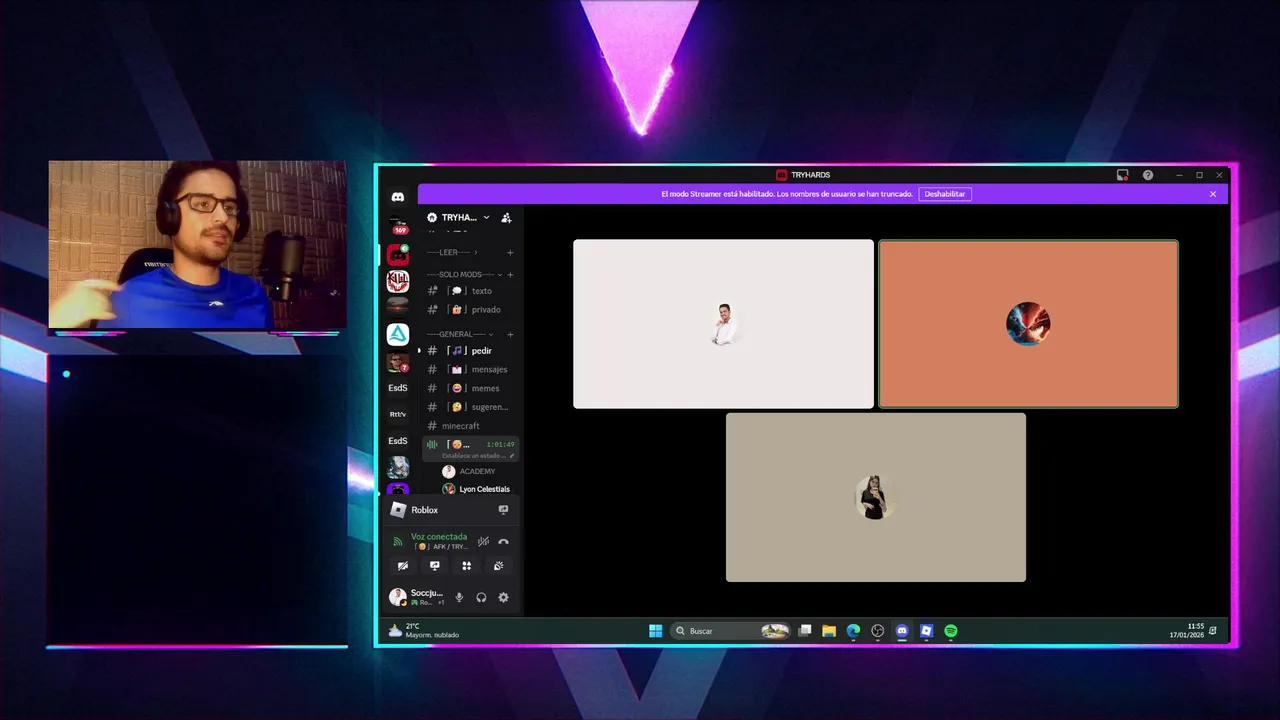Open the mensajes channel
This screenshot has width=1280, height=720.
pyautogui.click(x=471, y=370)
